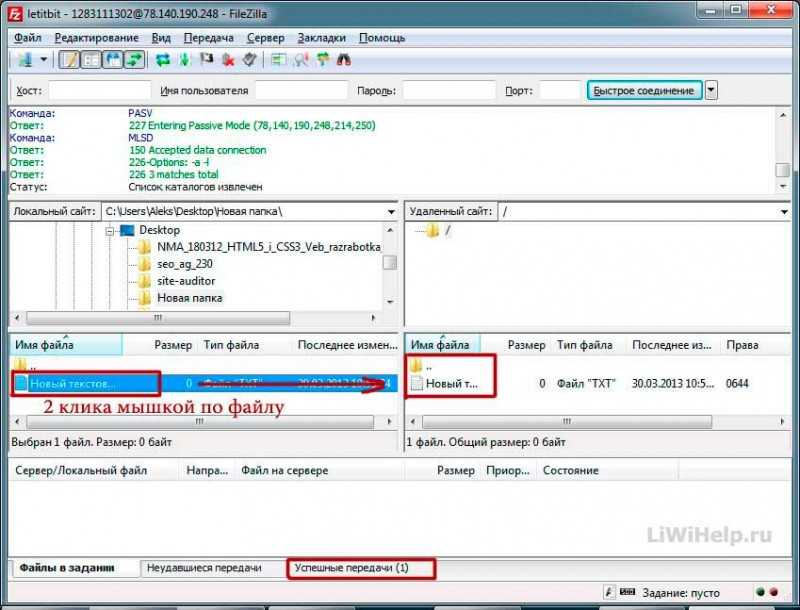Click the binoculars file search icon
The image size is (800, 610).
pos(344,60)
